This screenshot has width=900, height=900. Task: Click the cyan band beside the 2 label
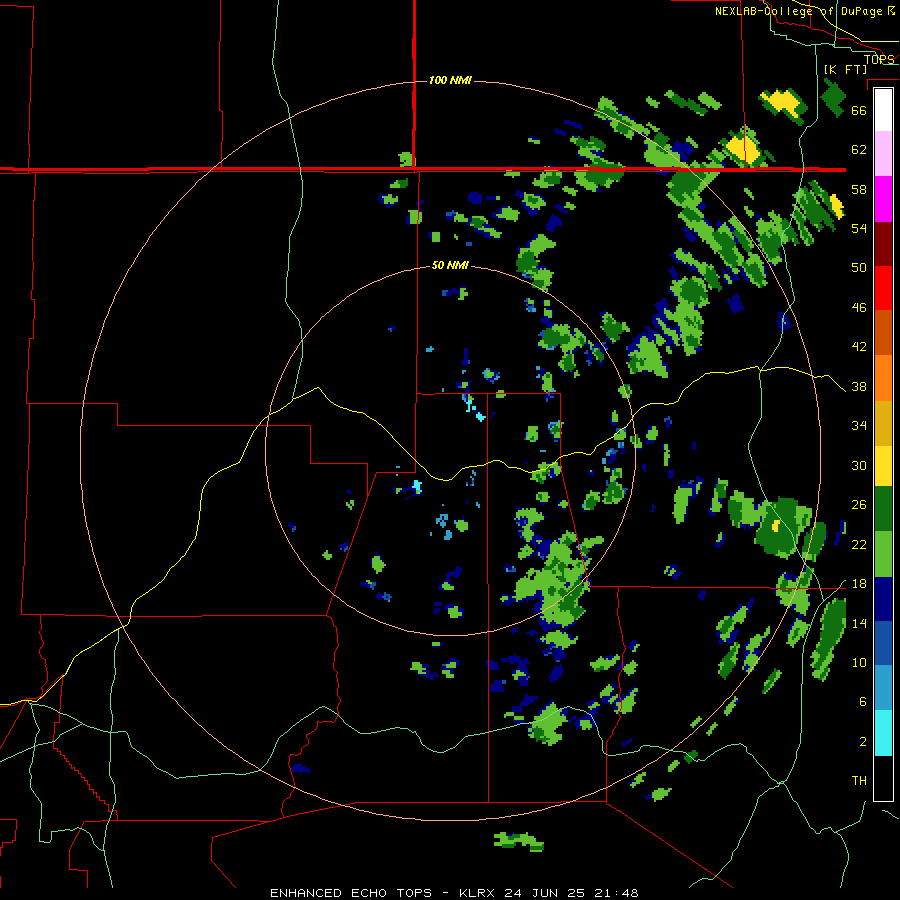[x=883, y=733]
